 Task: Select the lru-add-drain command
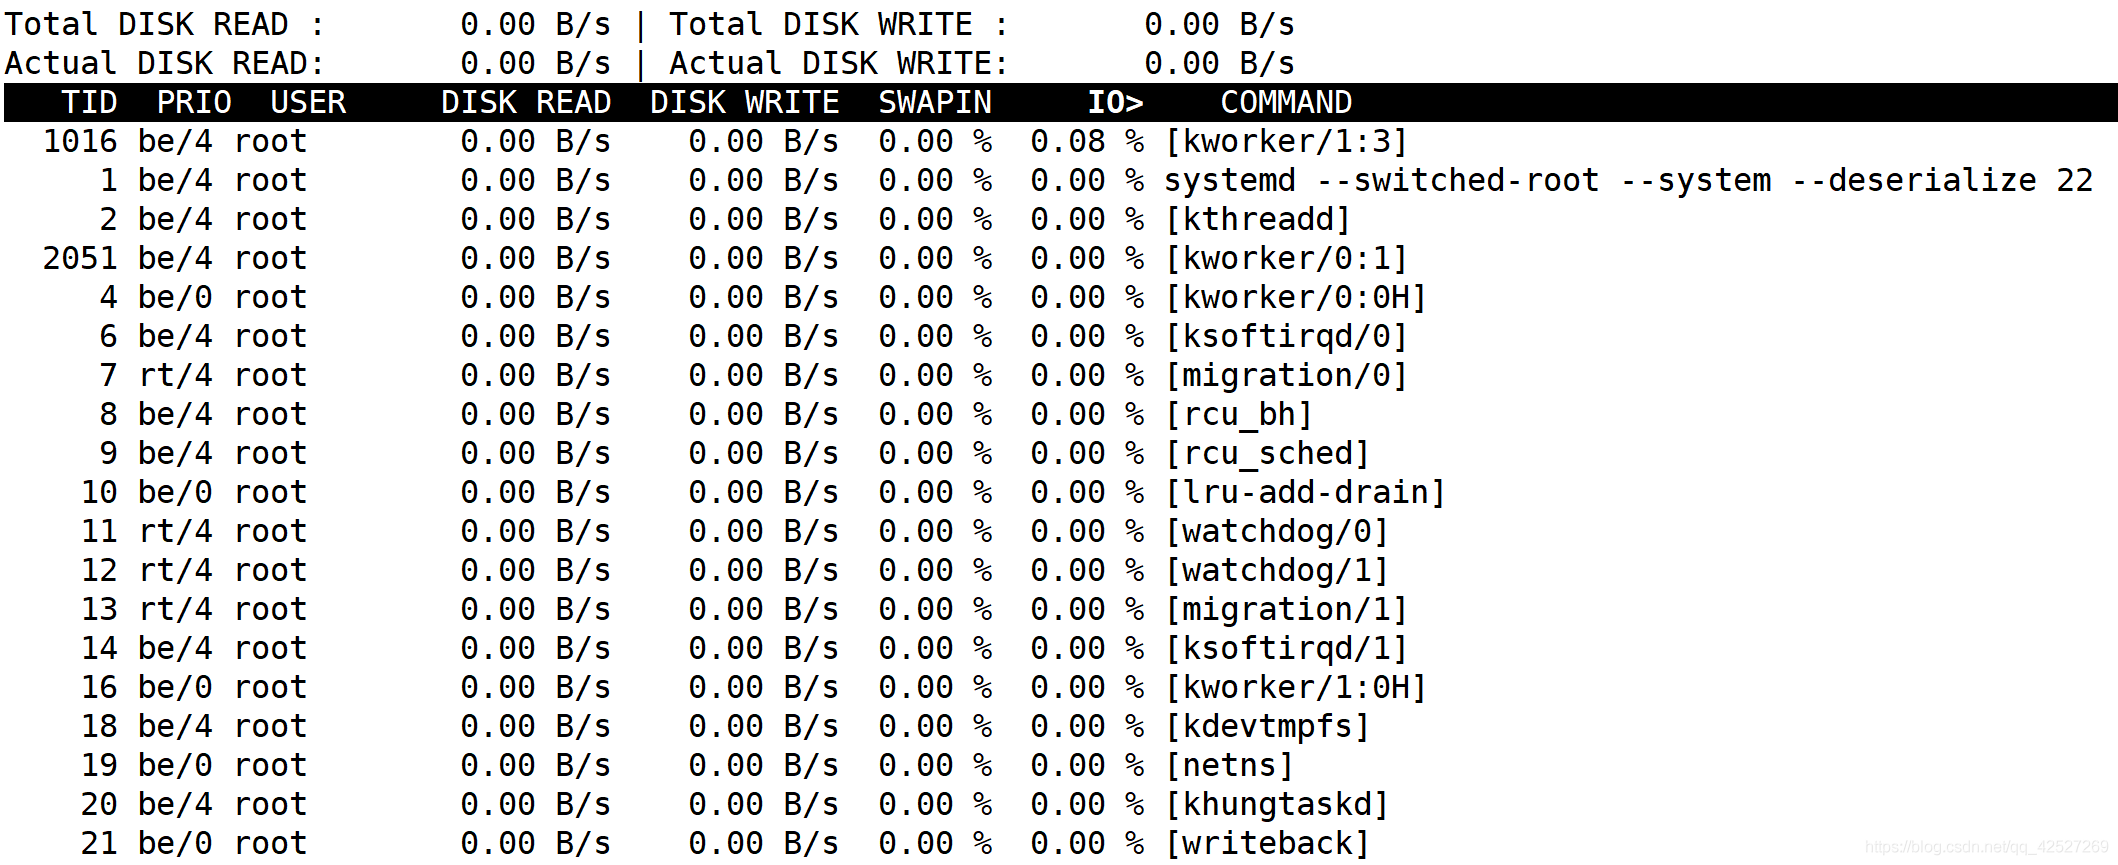(x=1305, y=492)
